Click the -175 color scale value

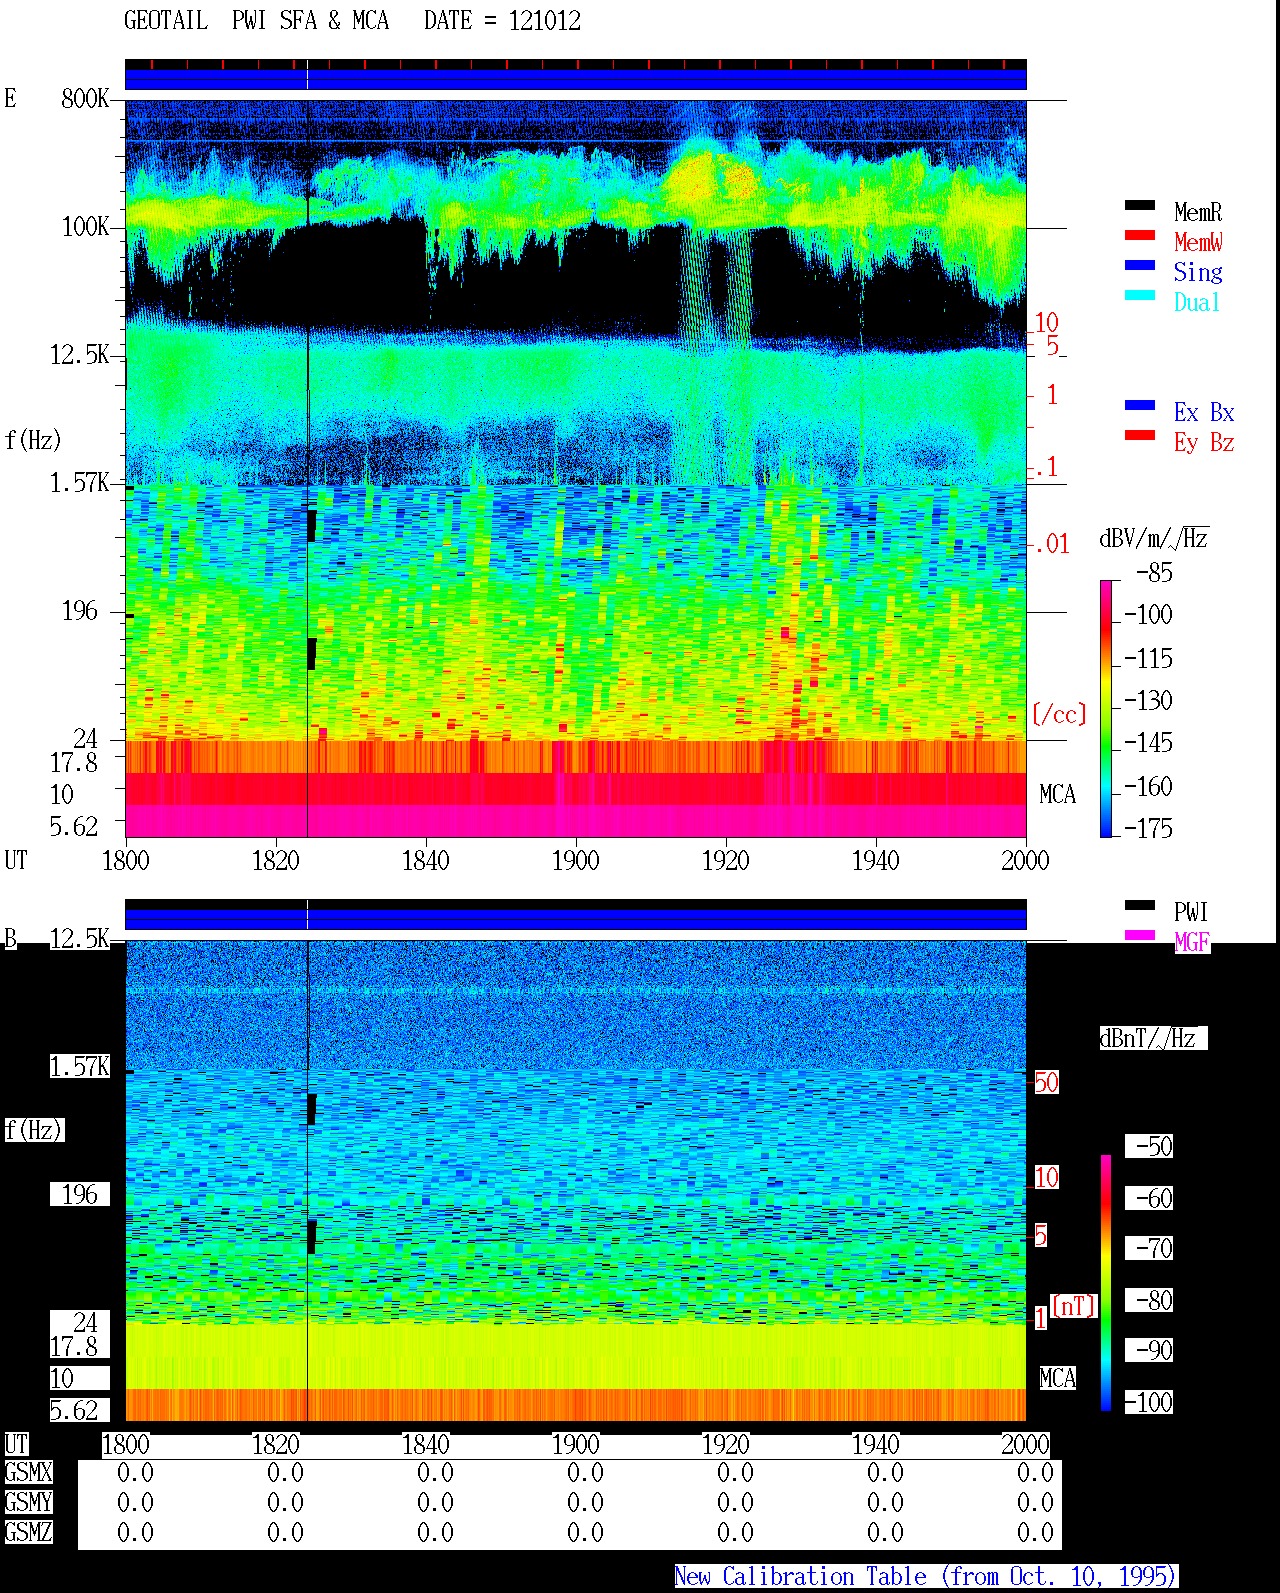pyautogui.click(x=1148, y=828)
